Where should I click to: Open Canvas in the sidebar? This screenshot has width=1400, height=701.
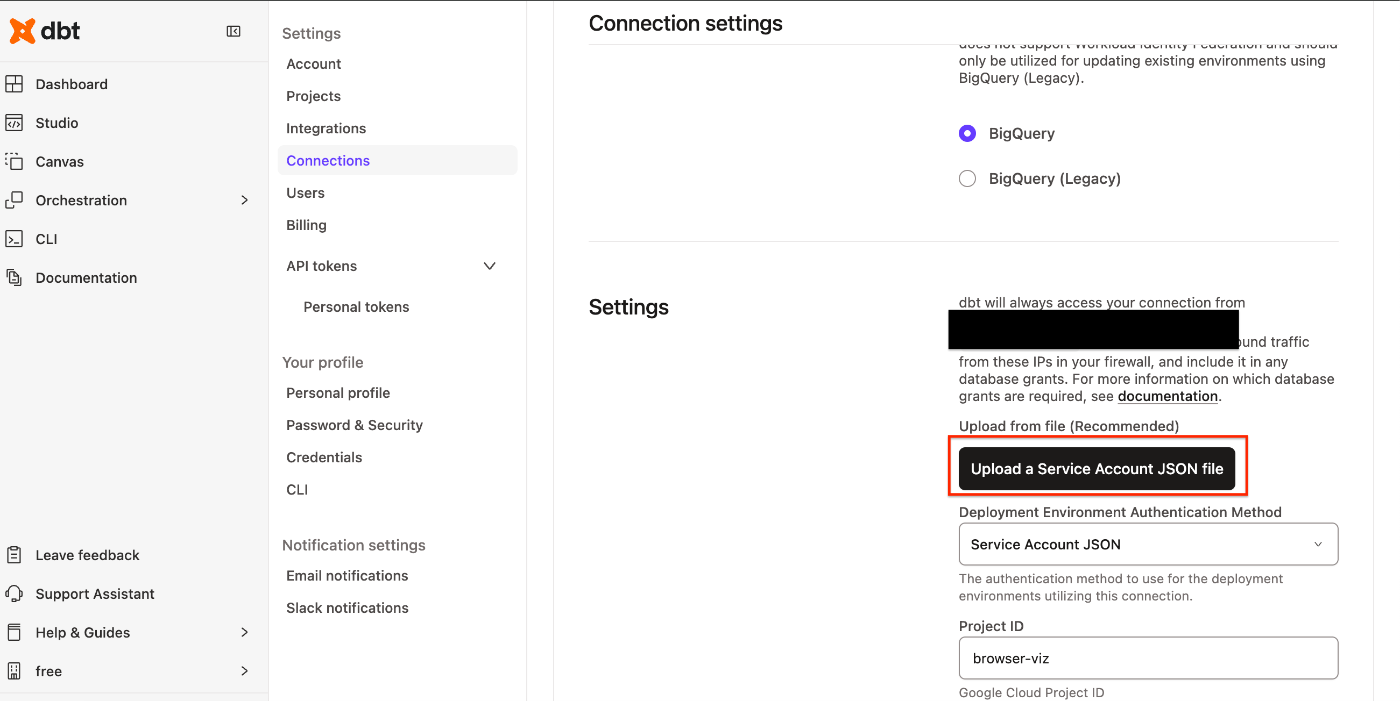click(x=60, y=161)
